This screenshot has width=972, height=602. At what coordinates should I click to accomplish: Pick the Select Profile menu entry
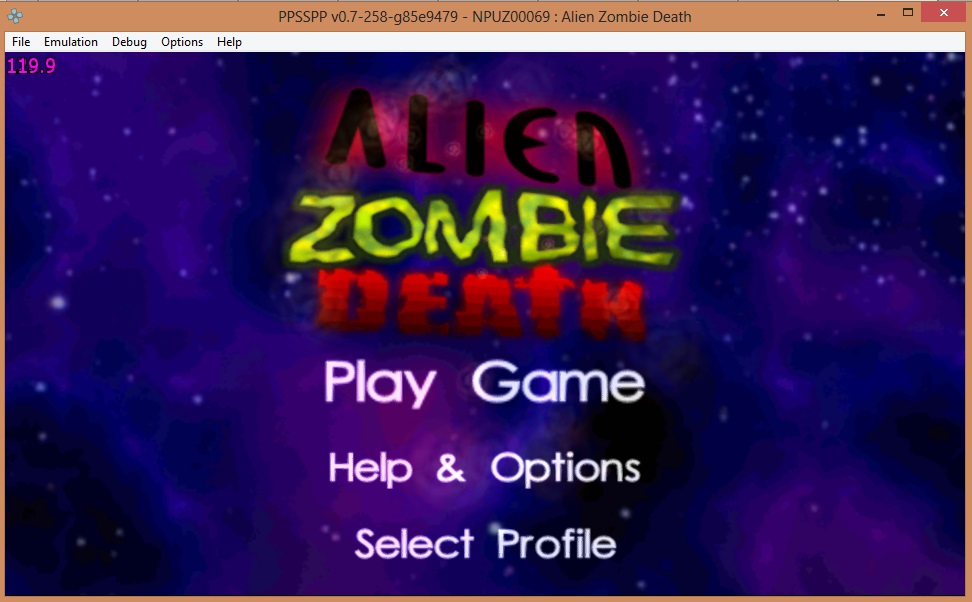485,544
